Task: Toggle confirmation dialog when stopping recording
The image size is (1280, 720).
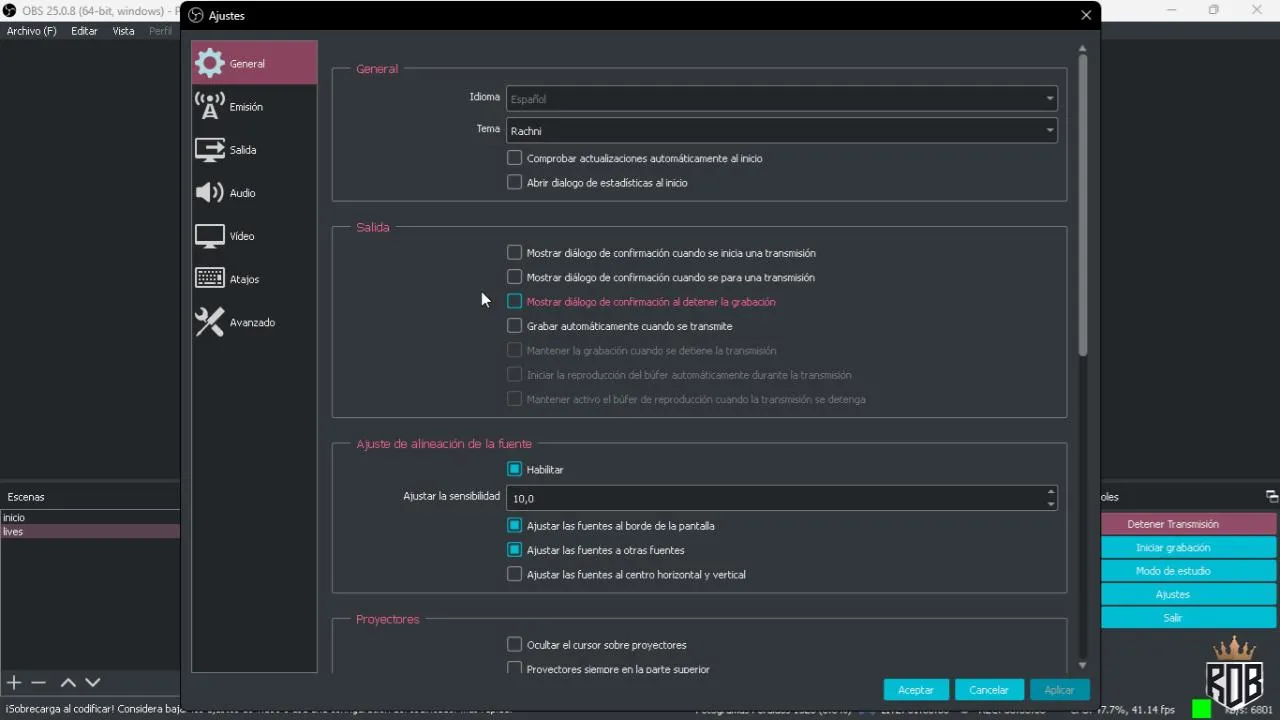Action: pyautogui.click(x=515, y=301)
